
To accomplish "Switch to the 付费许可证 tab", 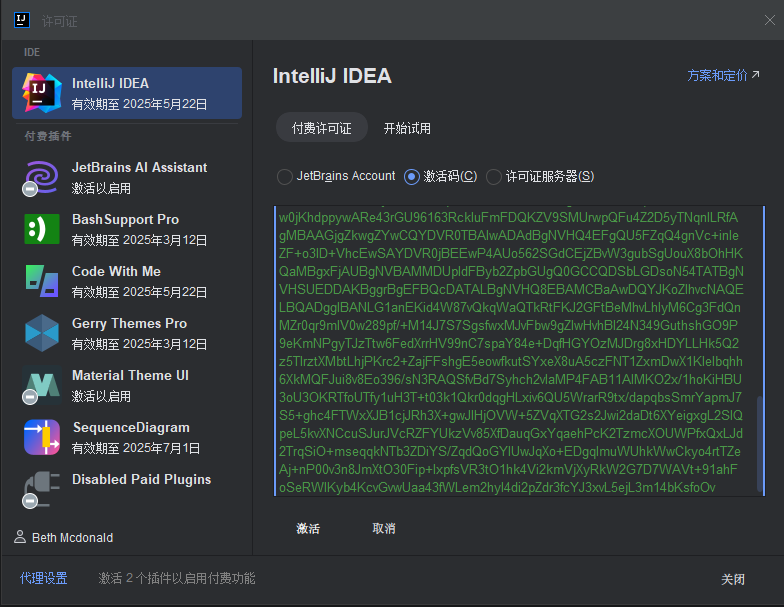I will [x=322, y=128].
